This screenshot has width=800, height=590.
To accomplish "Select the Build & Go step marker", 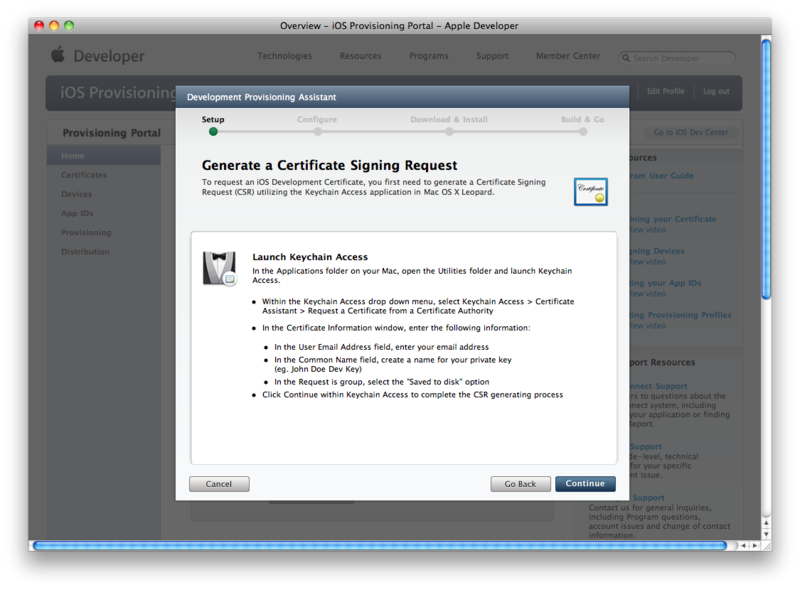I will [583, 132].
